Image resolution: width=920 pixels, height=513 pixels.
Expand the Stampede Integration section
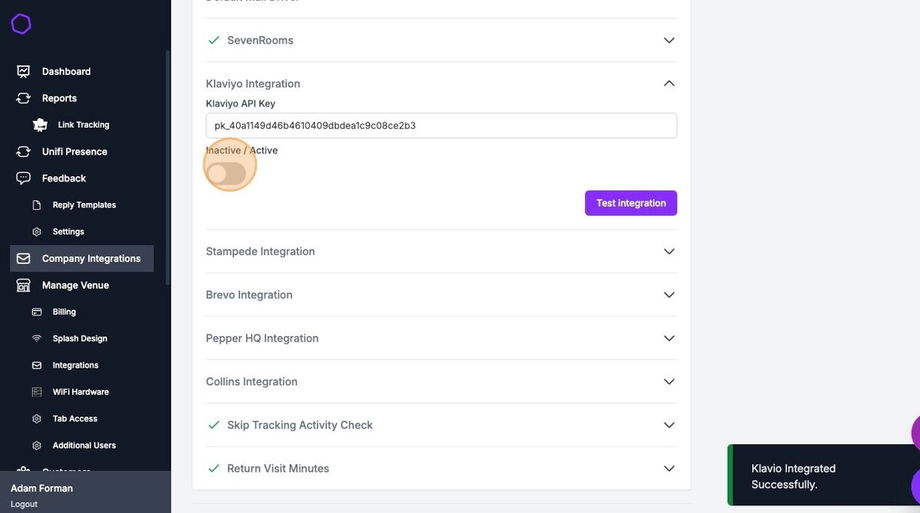point(669,252)
